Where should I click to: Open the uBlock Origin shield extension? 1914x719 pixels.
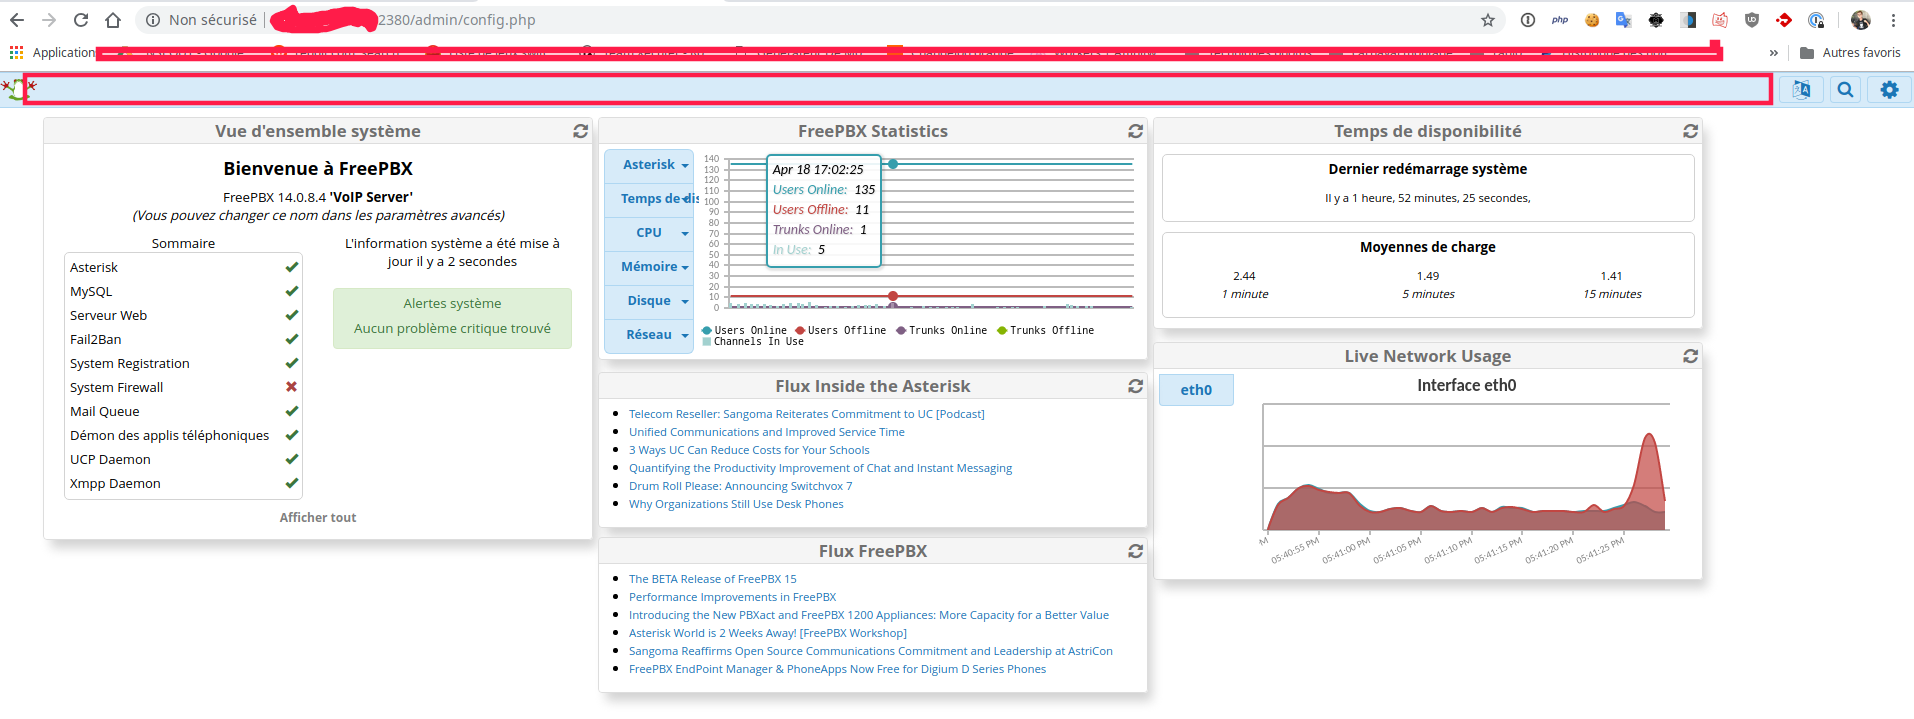click(1752, 20)
